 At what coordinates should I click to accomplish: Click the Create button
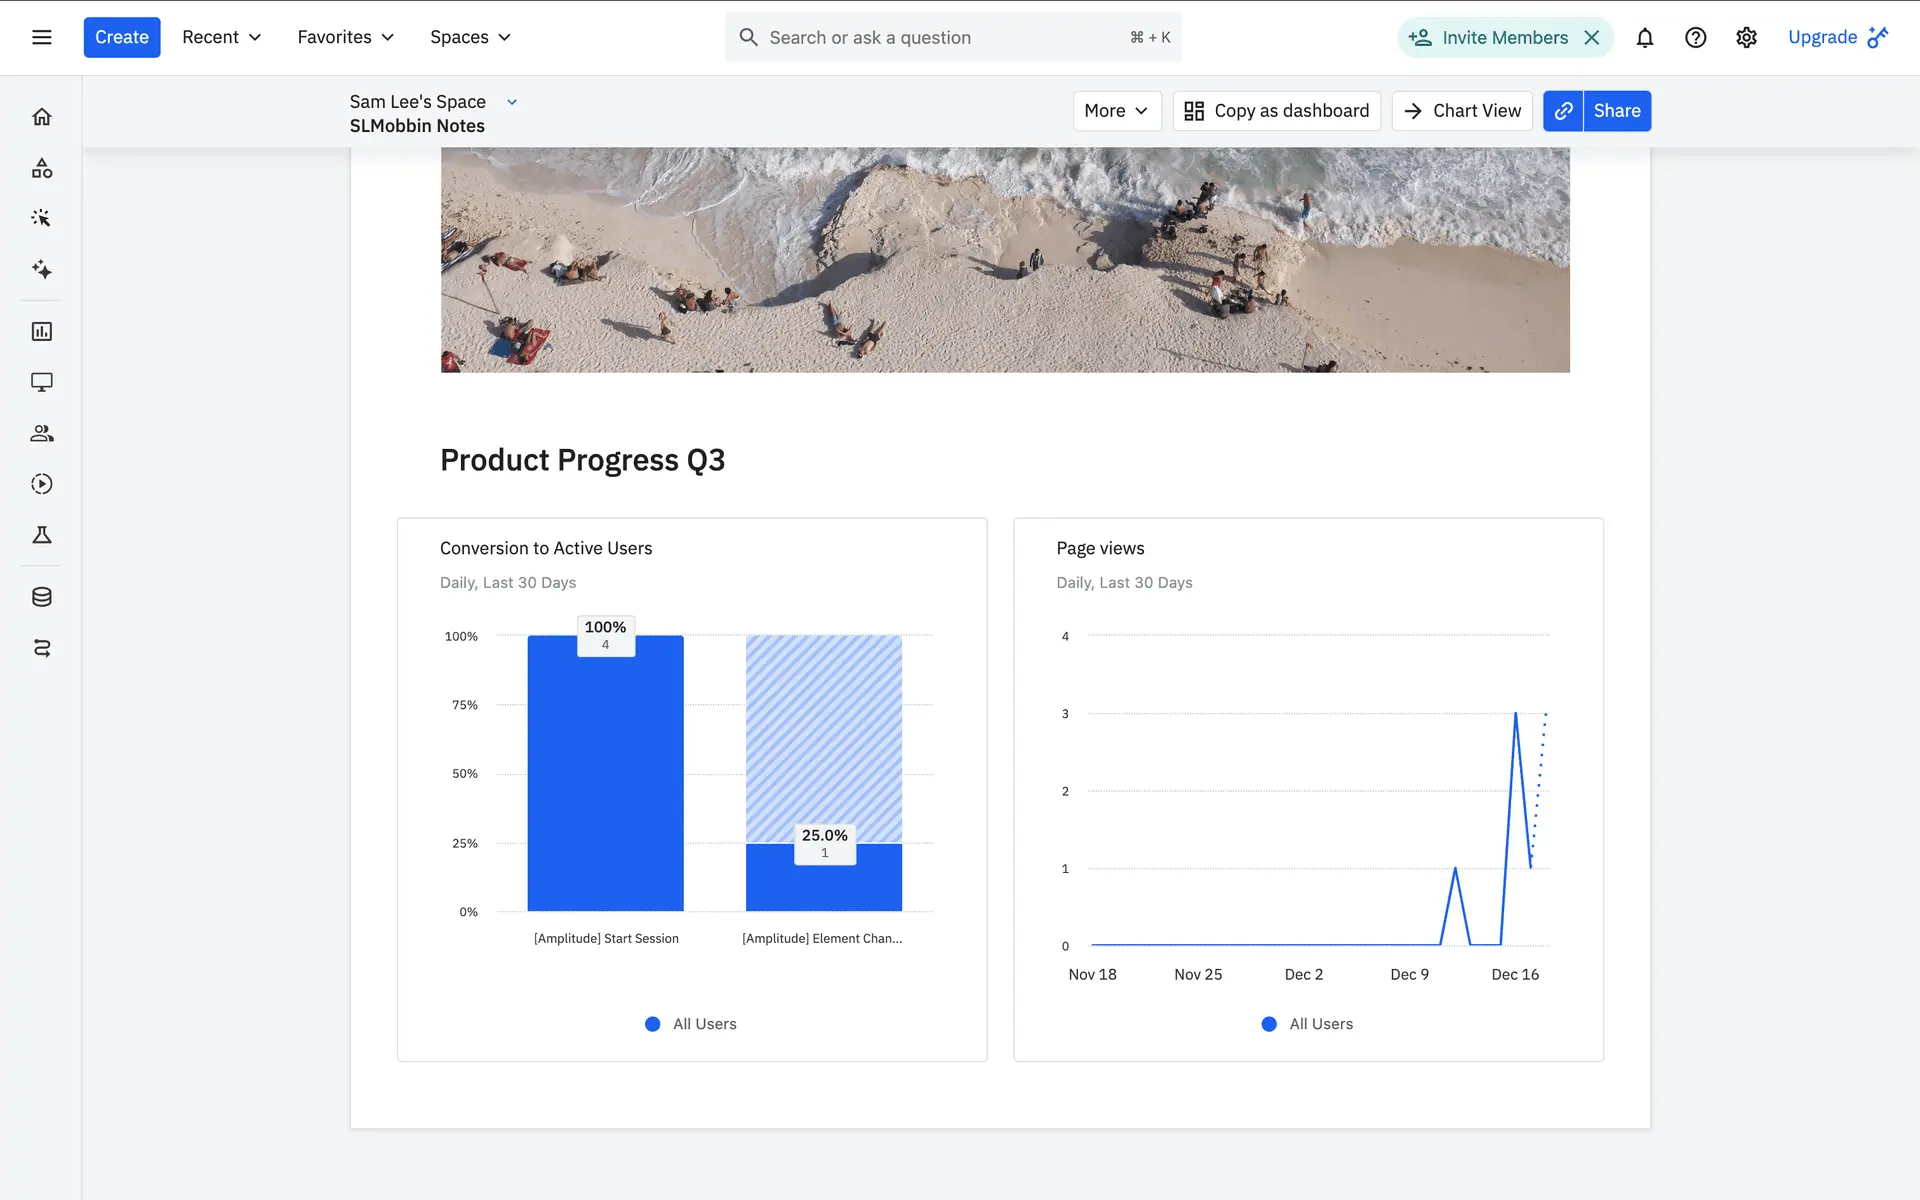[x=121, y=37]
